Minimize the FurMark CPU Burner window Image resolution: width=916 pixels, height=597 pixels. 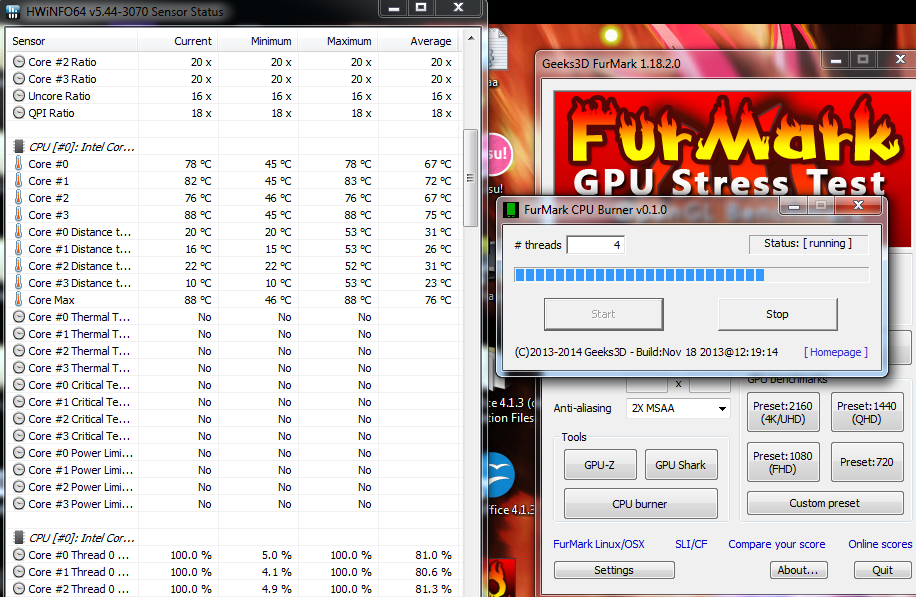click(793, 206)
